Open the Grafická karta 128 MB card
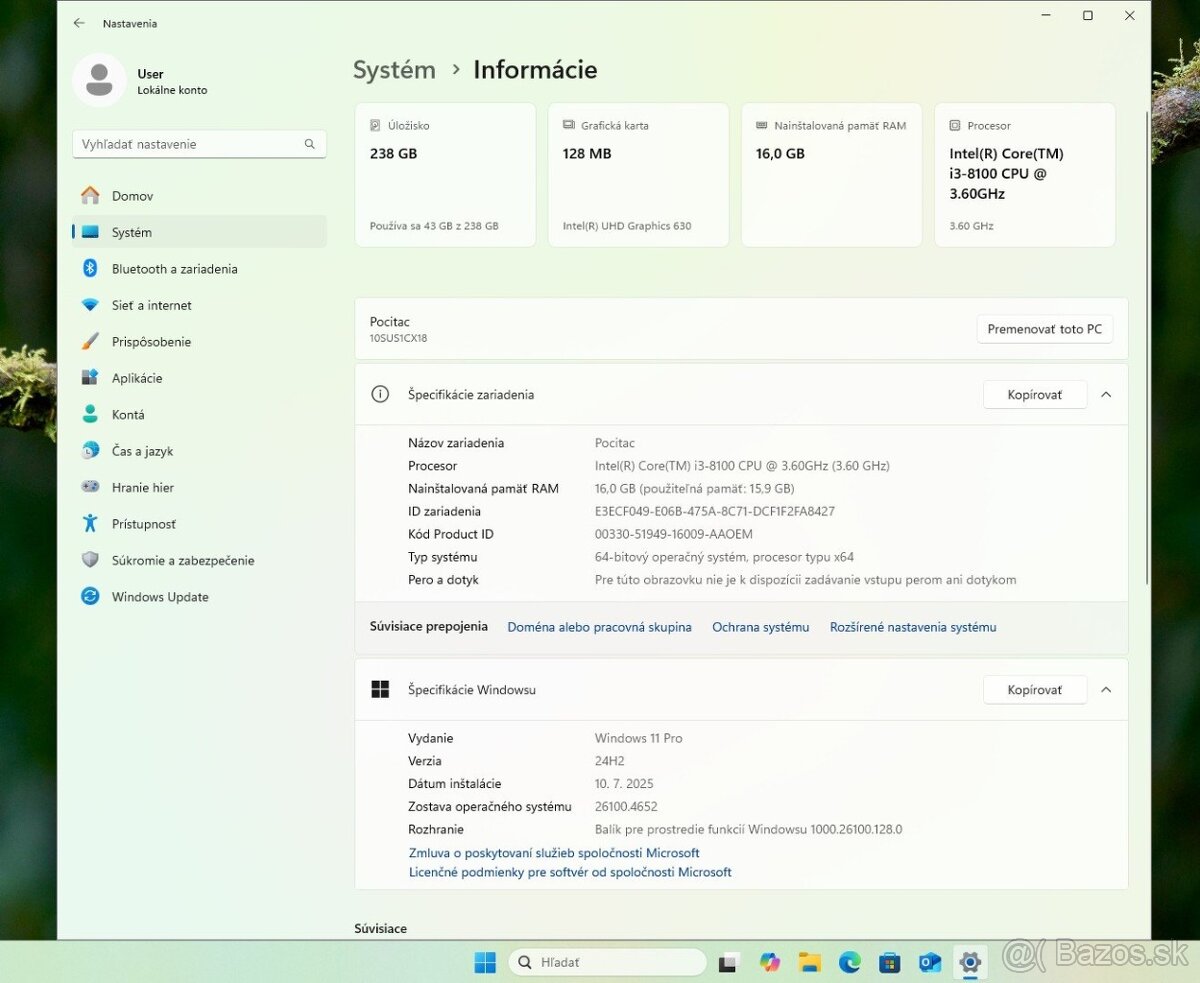Screen dimensions: 1200x983 [638, 175]
